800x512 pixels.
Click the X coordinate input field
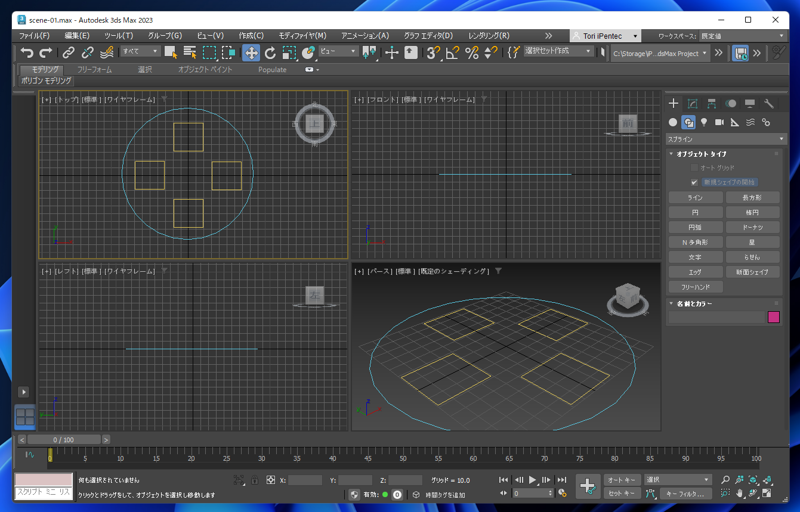coord(305,480)
